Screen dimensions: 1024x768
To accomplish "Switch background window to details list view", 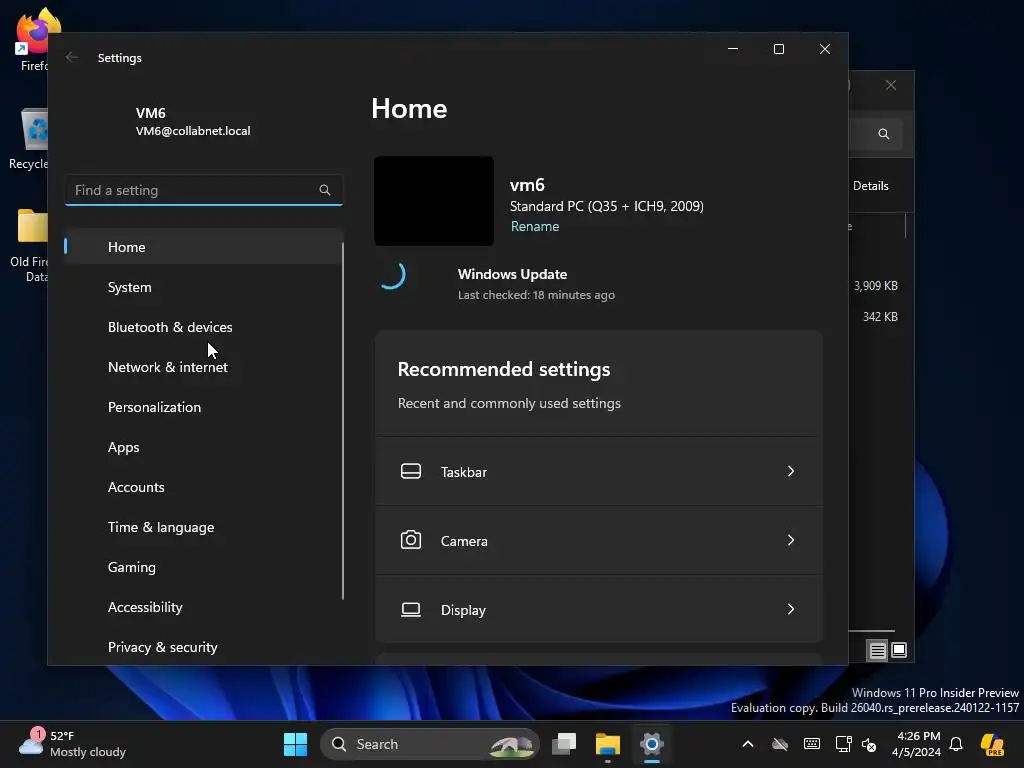I will 877,650.
